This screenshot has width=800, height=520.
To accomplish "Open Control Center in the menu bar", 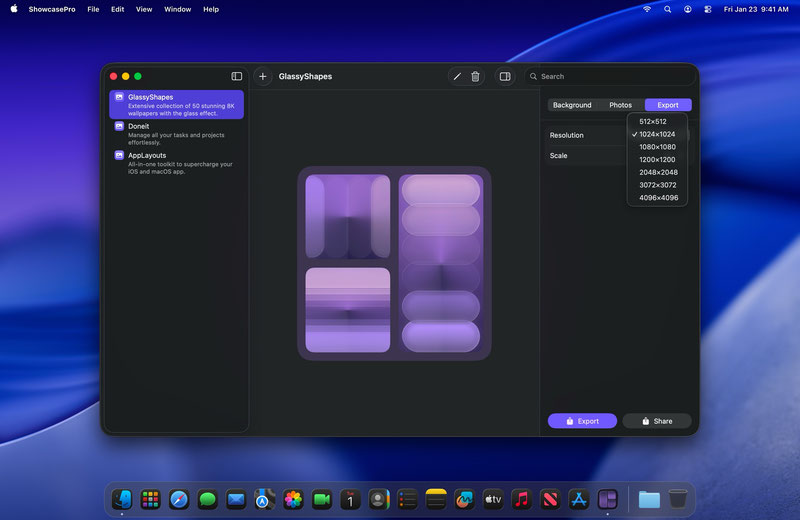I will [x=709, y=9].
